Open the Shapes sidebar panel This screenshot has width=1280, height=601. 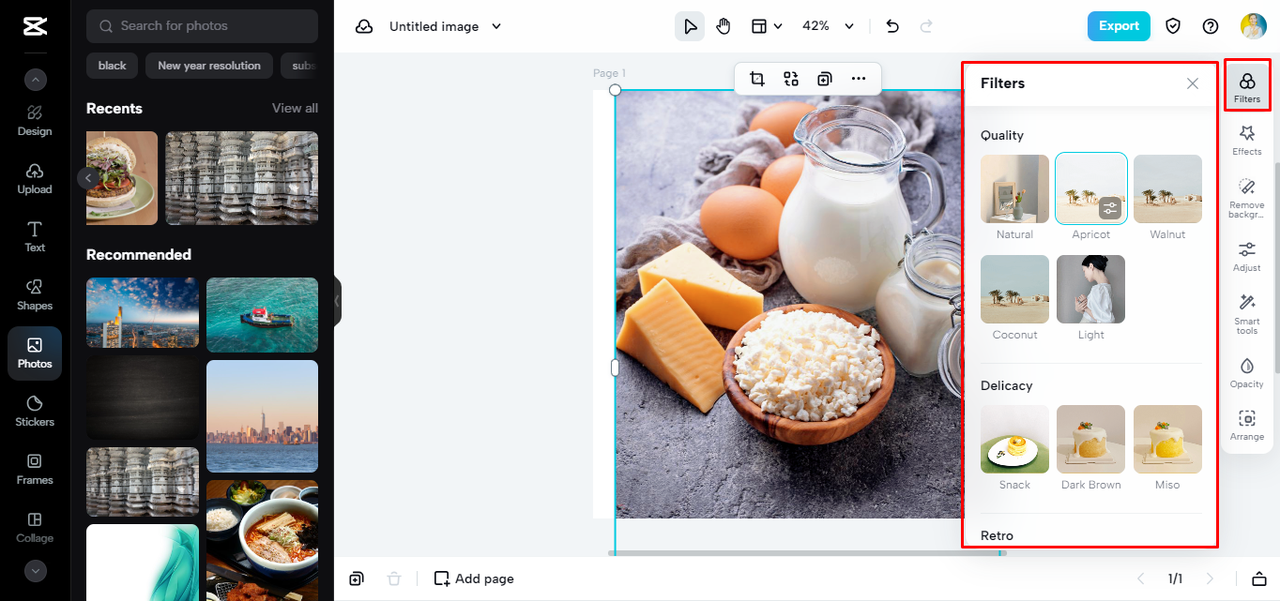coord(35,294)
